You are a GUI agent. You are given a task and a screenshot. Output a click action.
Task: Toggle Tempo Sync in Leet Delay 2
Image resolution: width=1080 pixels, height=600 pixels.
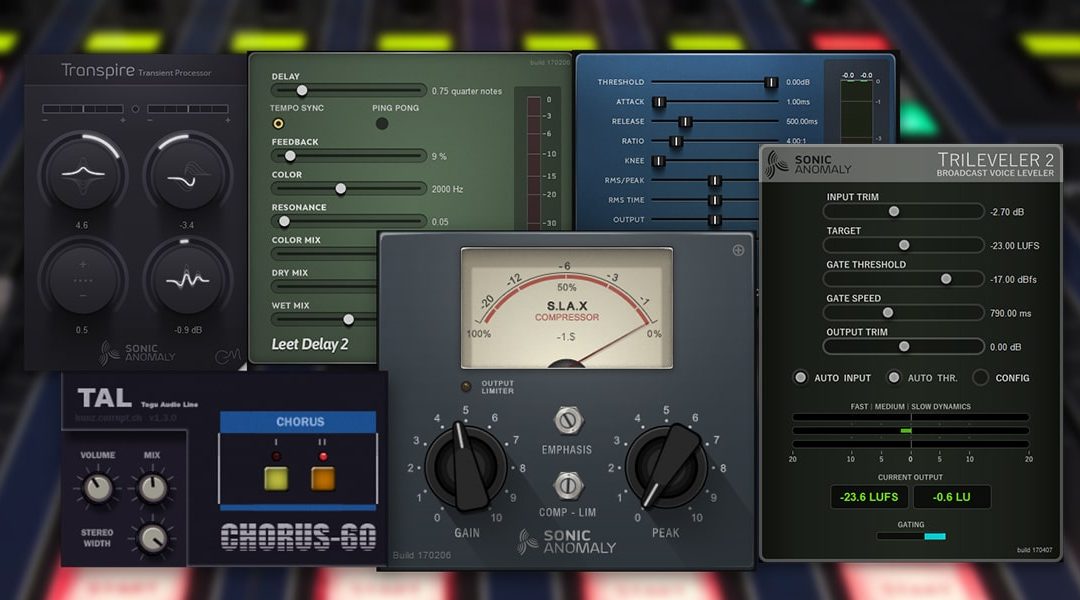278,124
